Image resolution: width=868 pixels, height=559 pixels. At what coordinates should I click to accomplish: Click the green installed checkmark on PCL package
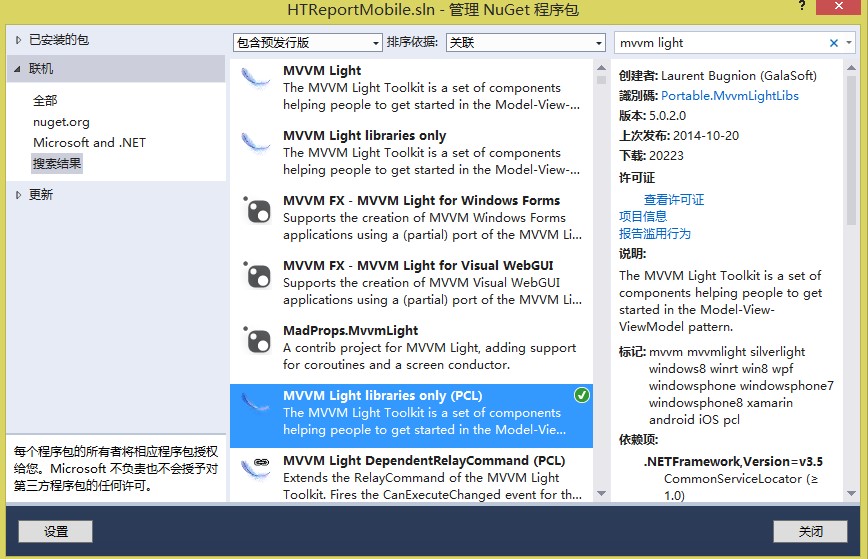tap(581, 395)
